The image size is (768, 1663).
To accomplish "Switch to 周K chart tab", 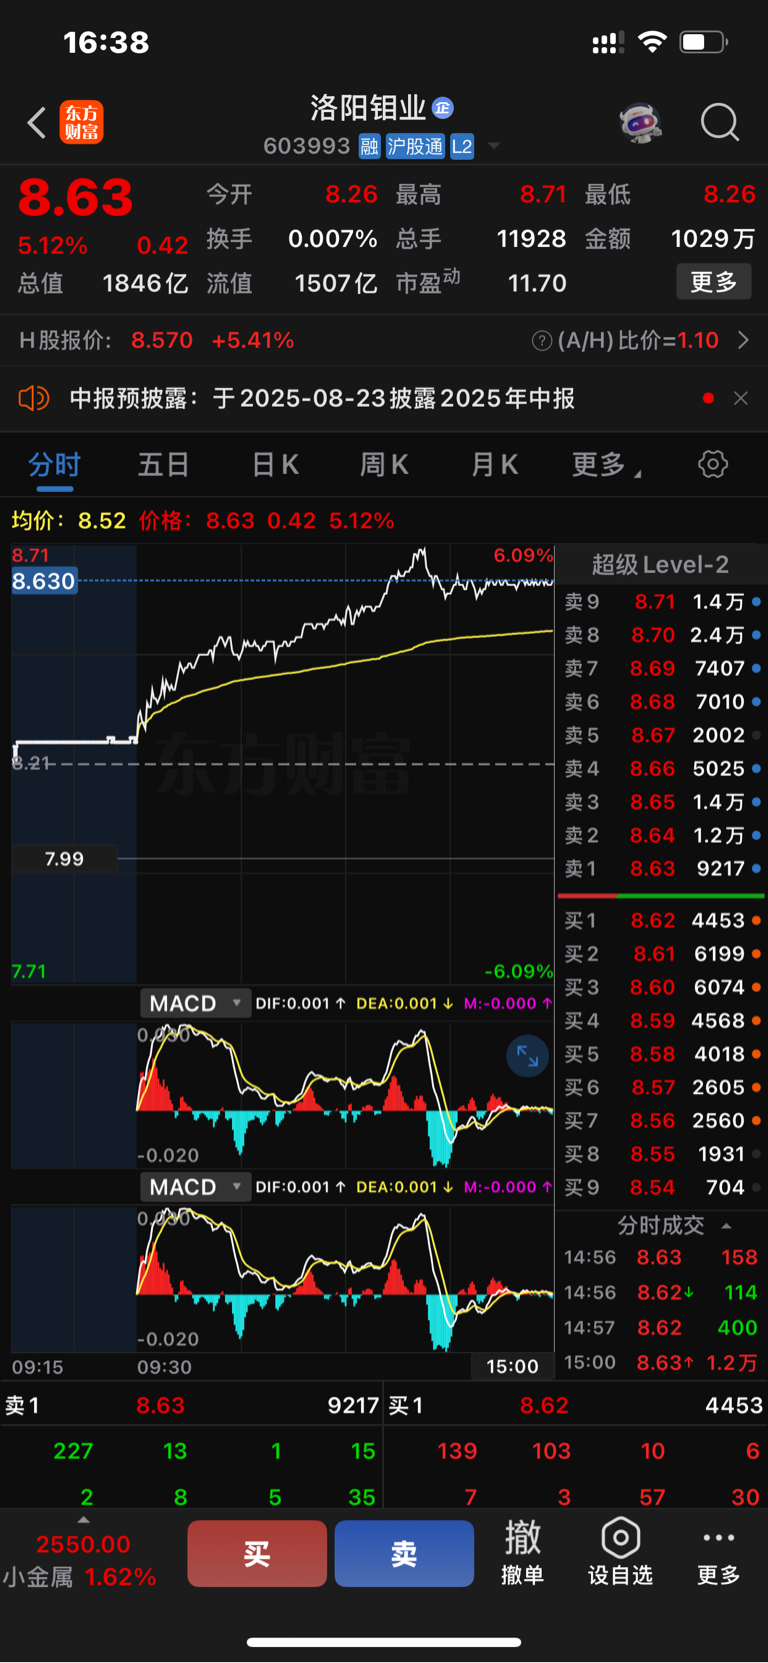I will click(384, 465).
